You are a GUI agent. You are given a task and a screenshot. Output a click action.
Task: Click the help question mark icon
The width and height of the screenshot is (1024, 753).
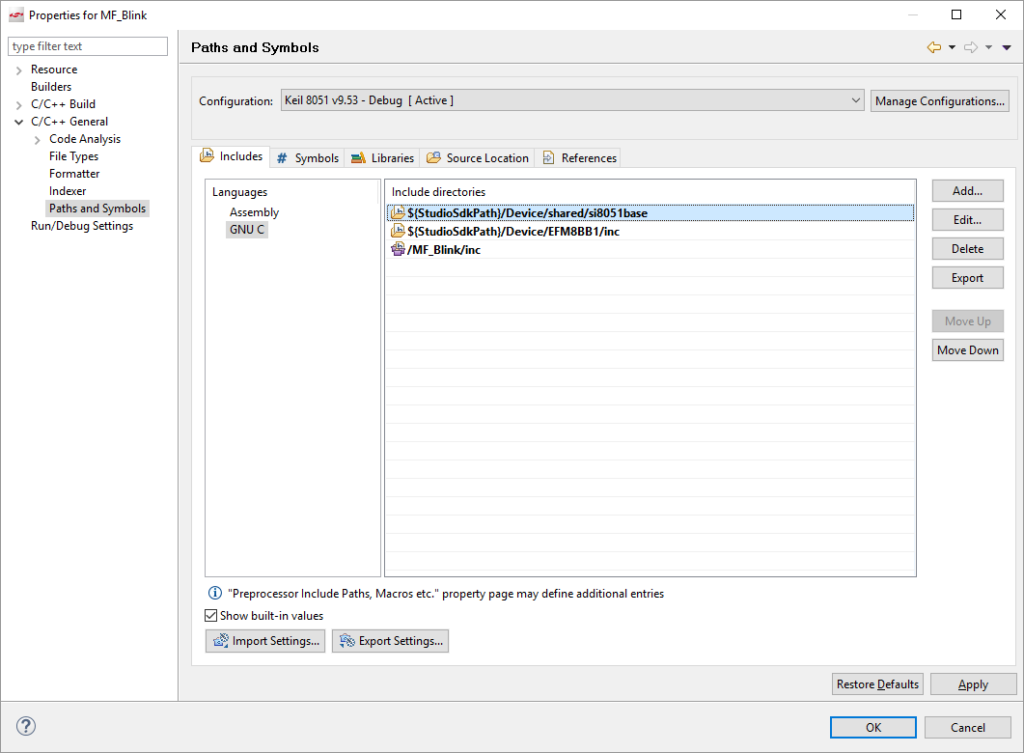(27, 727)
